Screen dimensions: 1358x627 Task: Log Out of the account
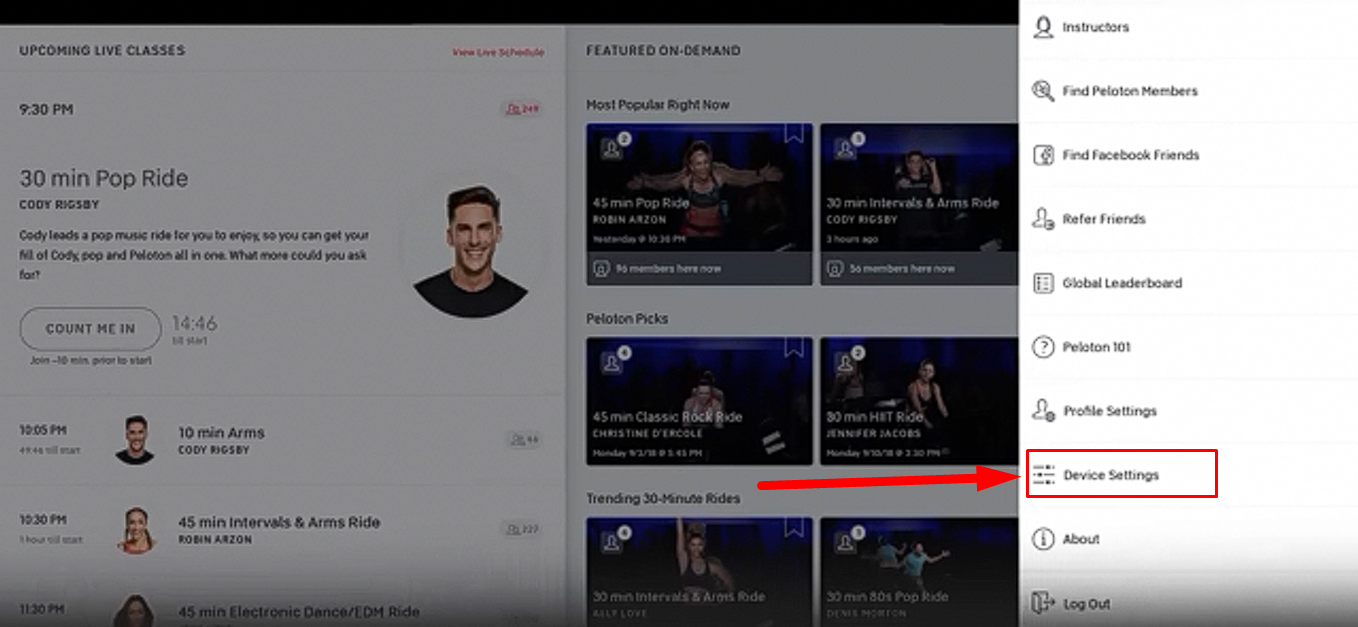(1188, 603)
